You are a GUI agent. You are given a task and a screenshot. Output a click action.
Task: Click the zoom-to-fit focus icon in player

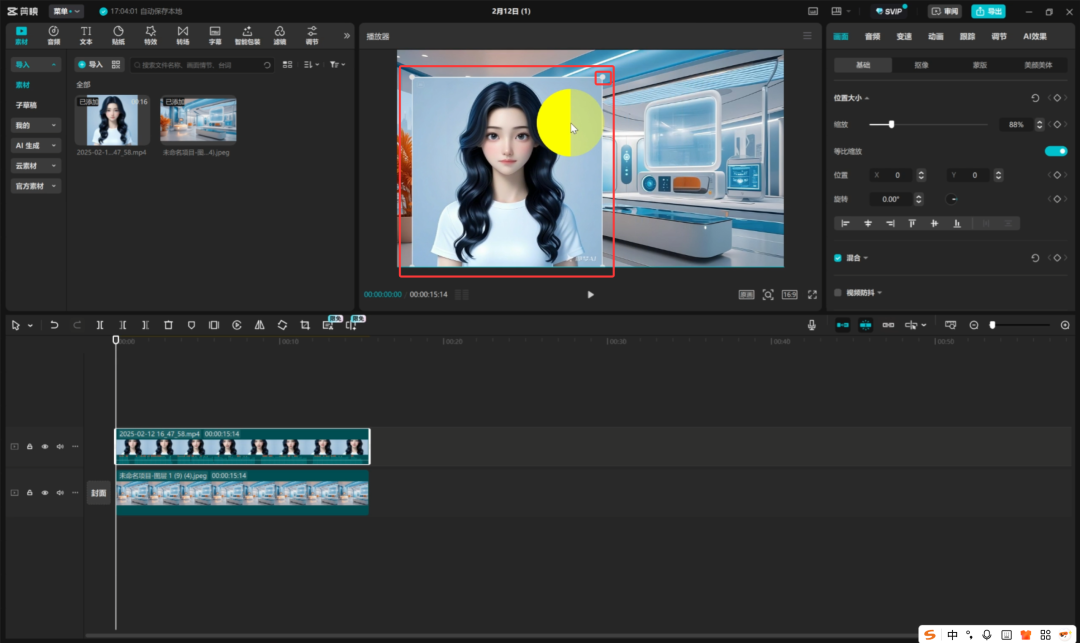tap(768, 295)
